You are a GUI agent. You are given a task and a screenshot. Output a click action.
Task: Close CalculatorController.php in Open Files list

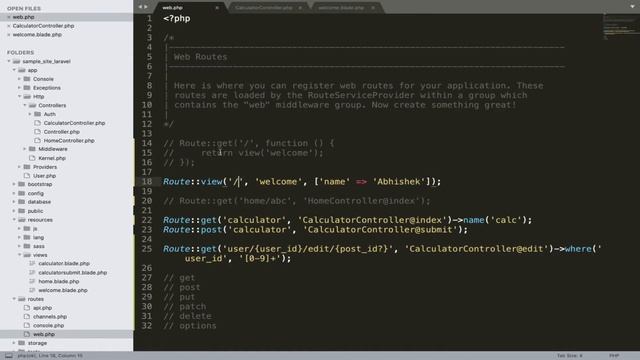[9, 26]
